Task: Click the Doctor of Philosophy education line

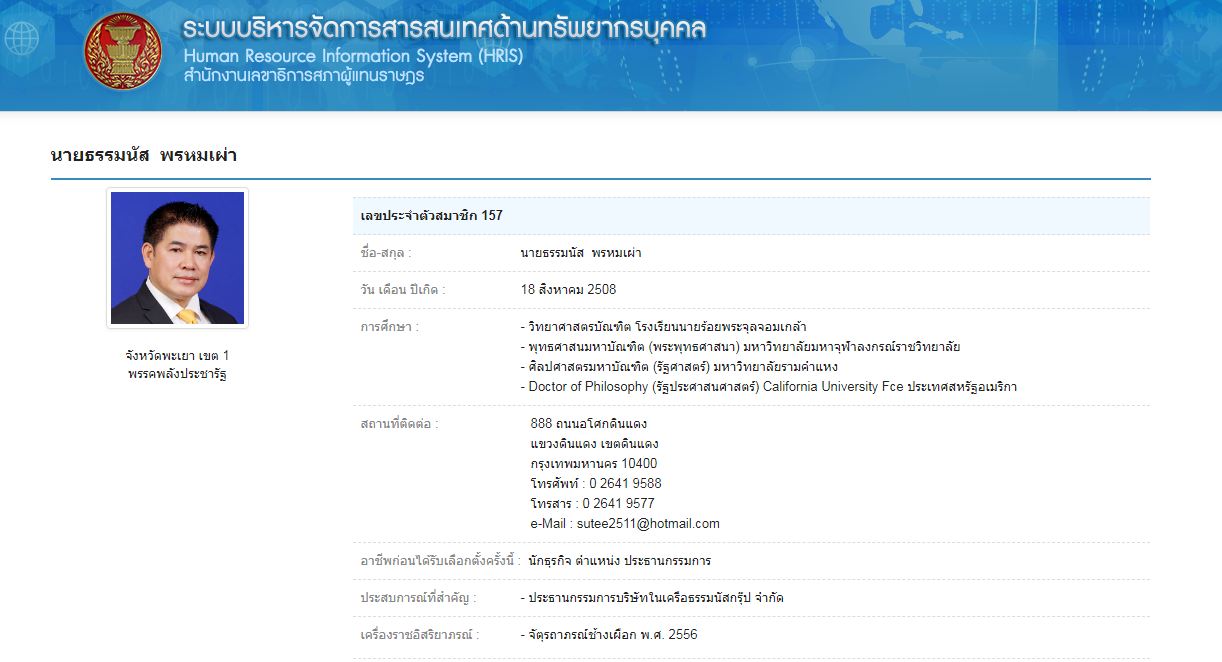Action: coord(768,387)
